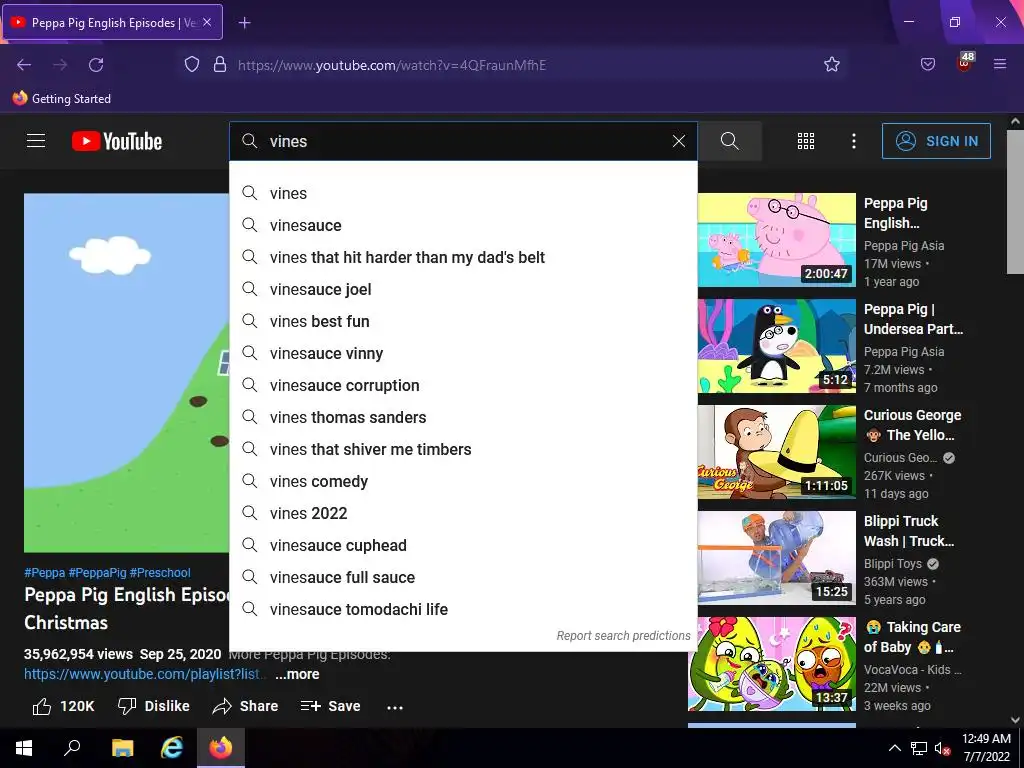Pick suggestion 'vines 2022'
1024x768 pixels.
(464, 513)
